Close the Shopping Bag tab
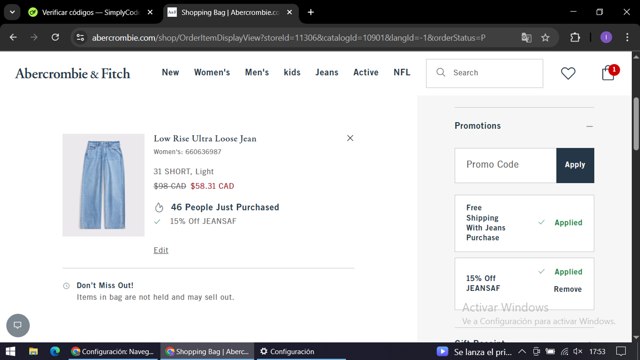The height and width of the screenshot is (360, 640). 289,12
